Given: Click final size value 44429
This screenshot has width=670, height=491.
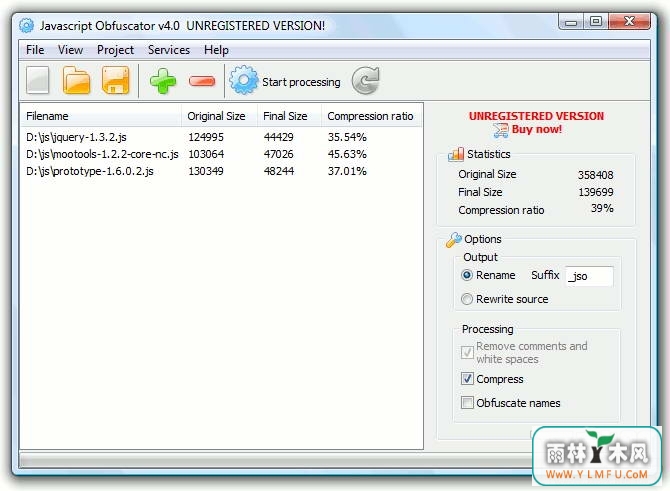Looking at the screenshot, I should point(279,137).
